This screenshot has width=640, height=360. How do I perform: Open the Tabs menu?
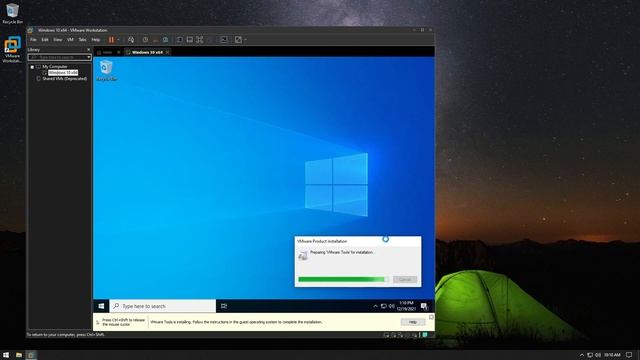pyautogui.click(x=82, y=40)
